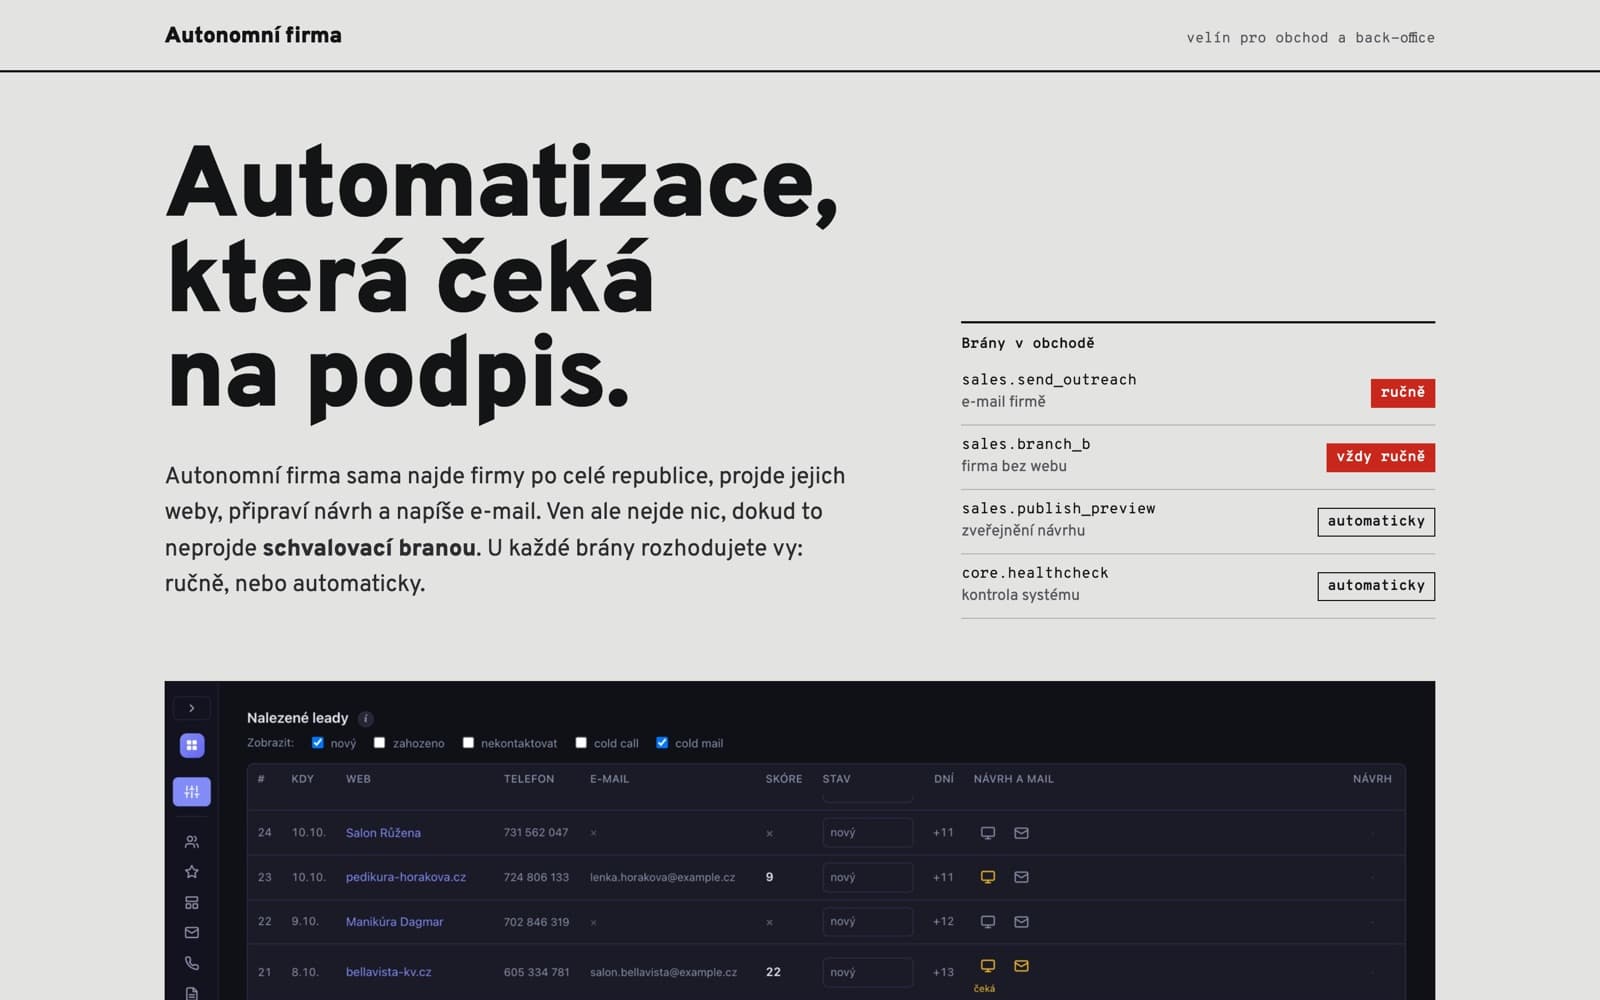The image size is (1600, 1000).
Task: Enable the zahozeno filter checkbox
Action: pos(379,743)
